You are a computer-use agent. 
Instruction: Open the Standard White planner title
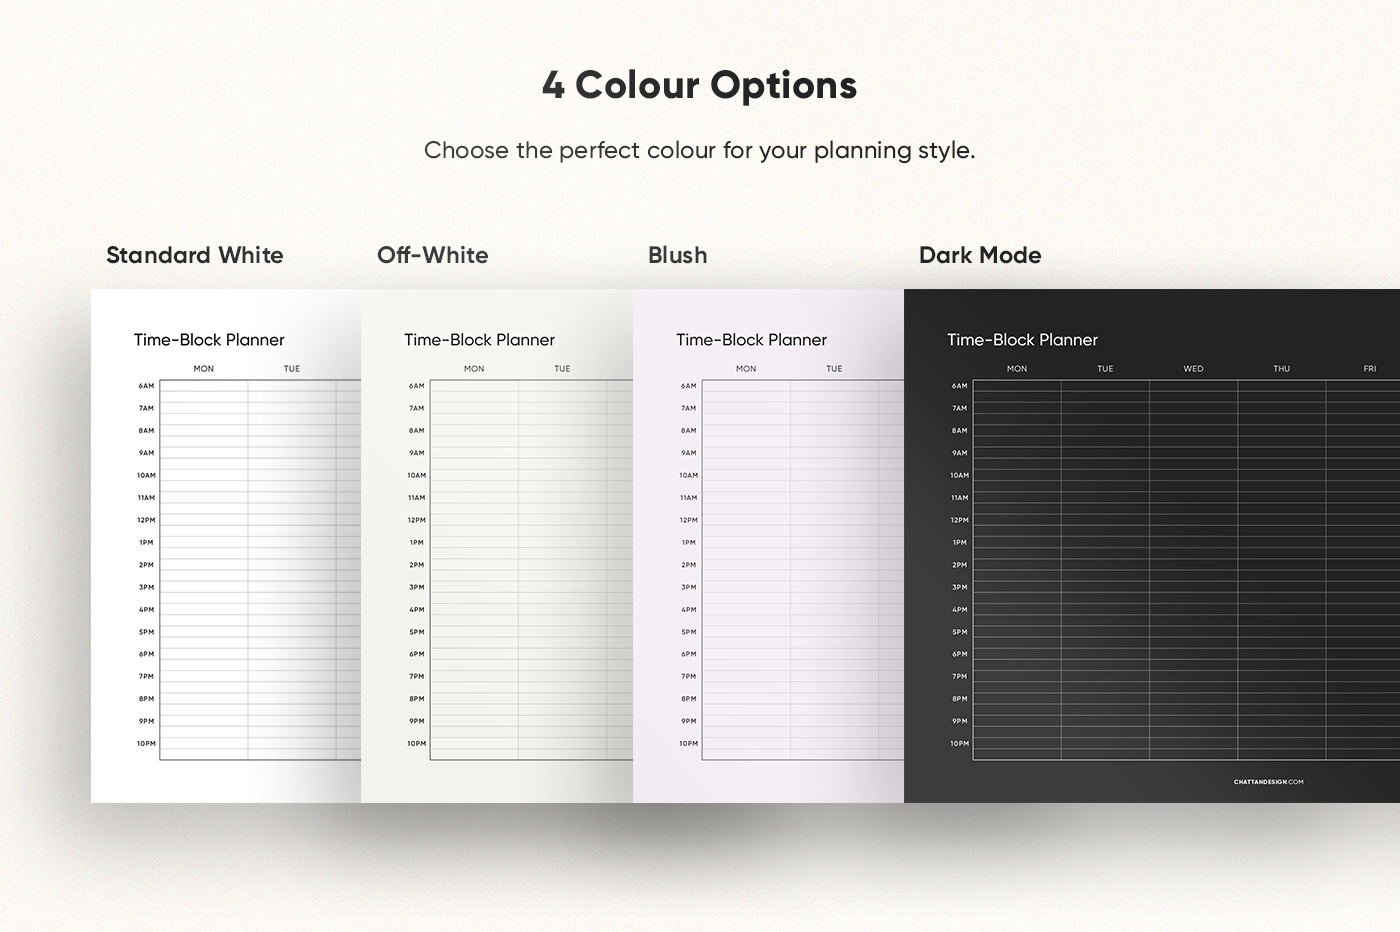tap(209, 340)
